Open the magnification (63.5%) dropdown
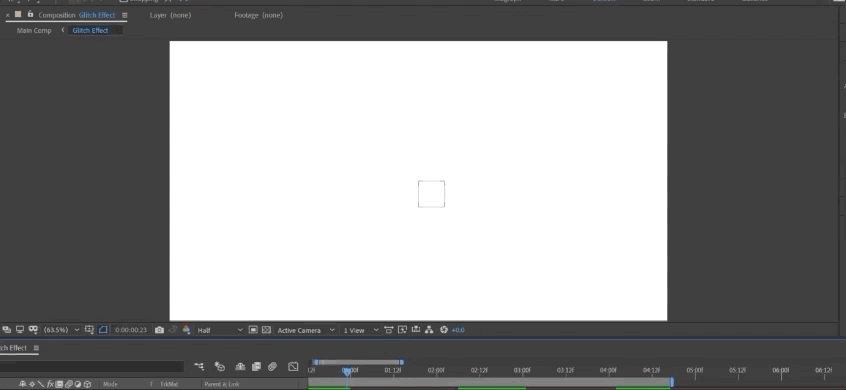846x390 pixels. [62, 330]
